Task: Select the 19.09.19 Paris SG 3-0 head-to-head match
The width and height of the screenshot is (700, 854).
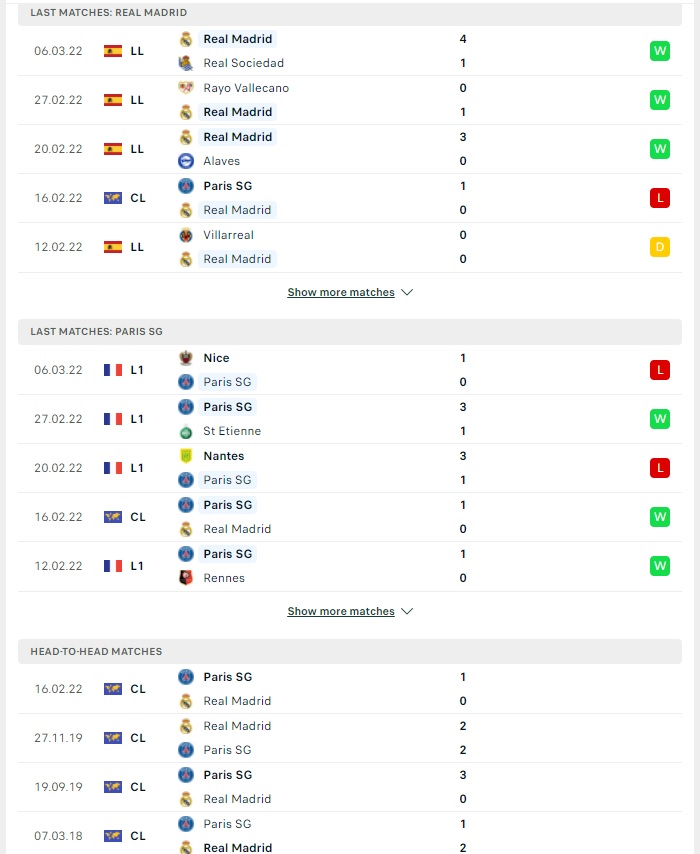Action: tap(350, 787)
